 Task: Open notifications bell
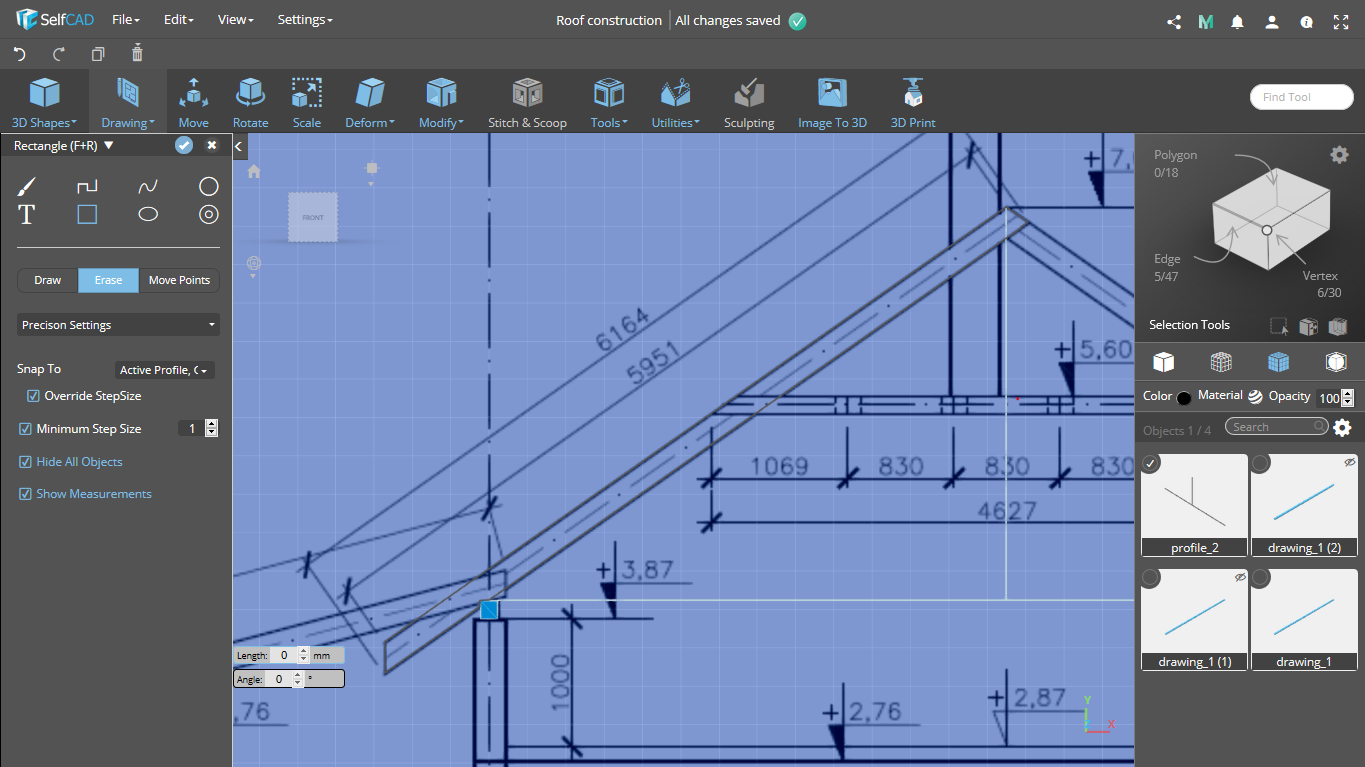(1238, 21)
